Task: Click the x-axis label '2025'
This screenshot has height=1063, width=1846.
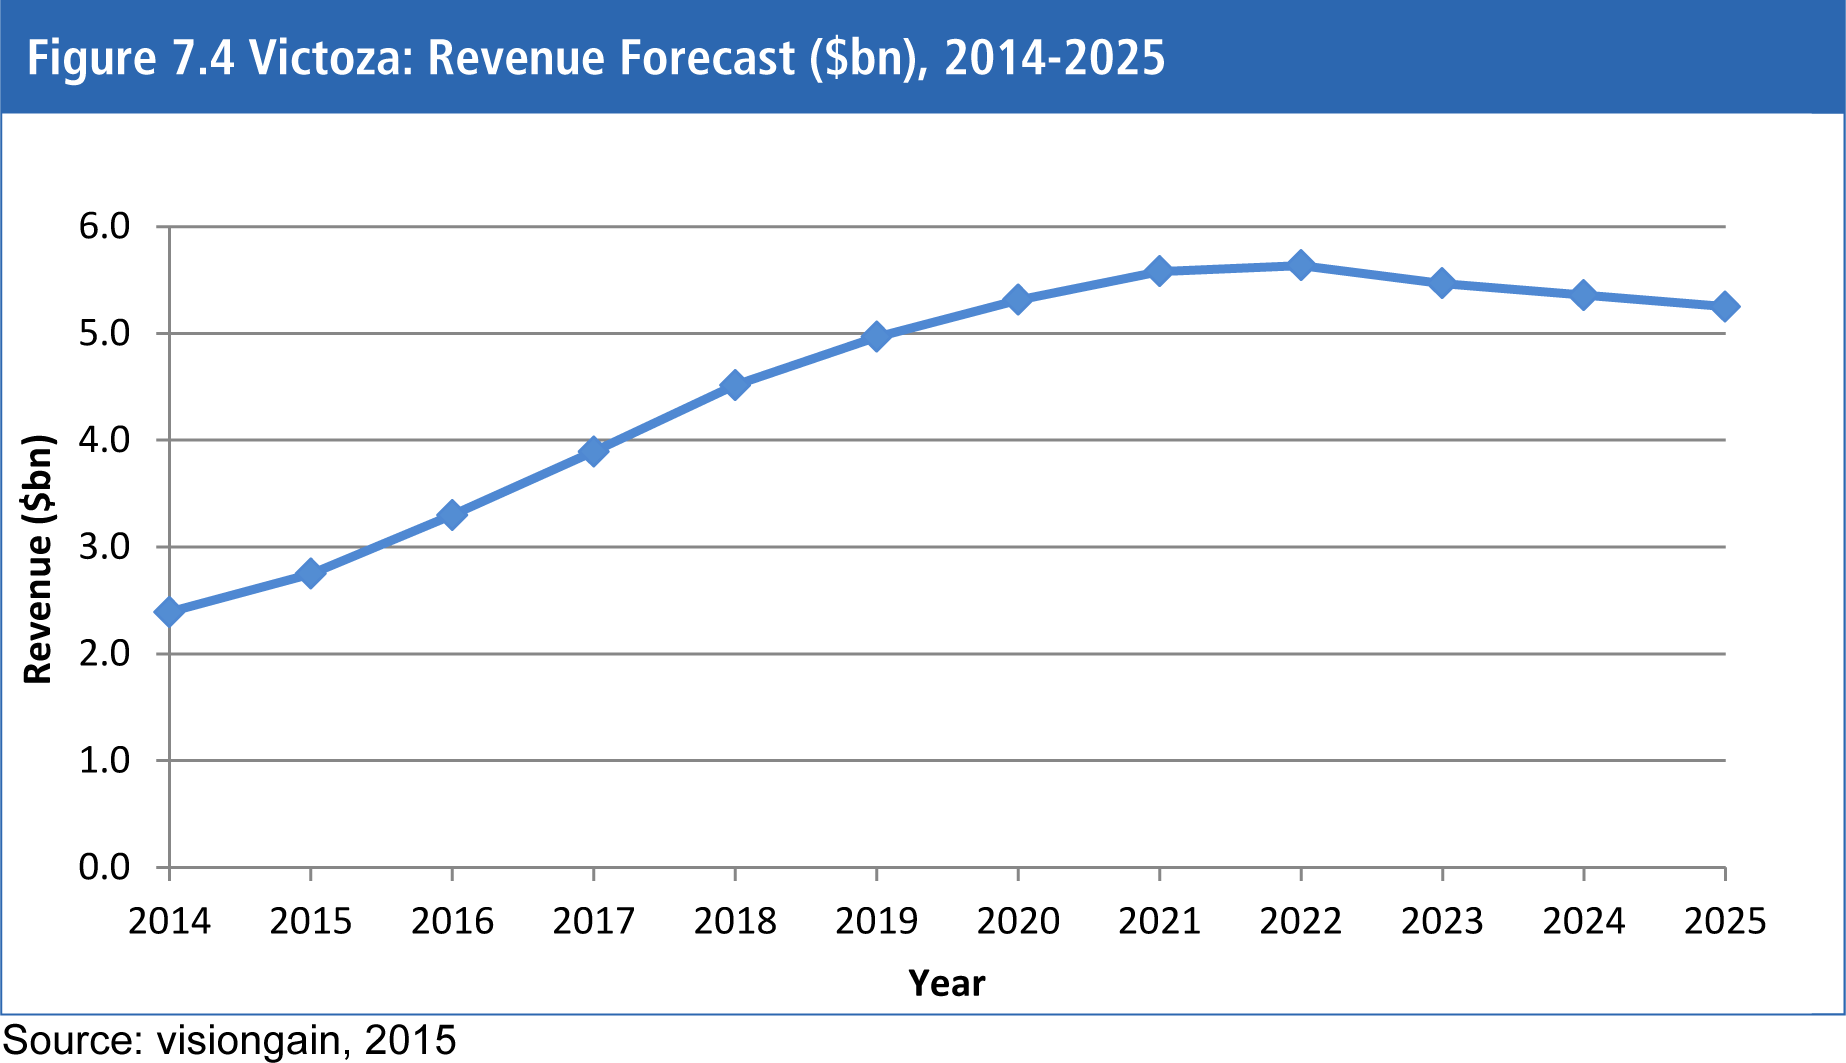Action: click(1725, 921)
